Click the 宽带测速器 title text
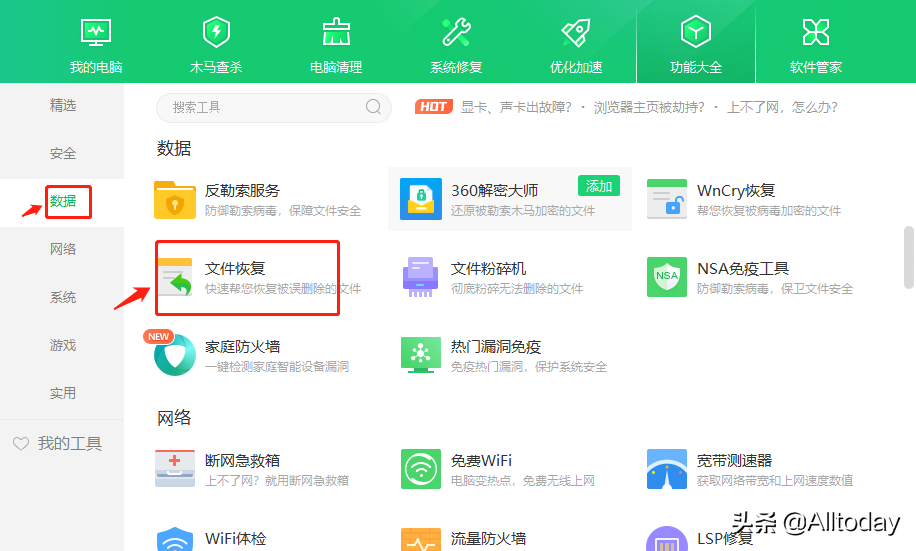 click(734, 461)
